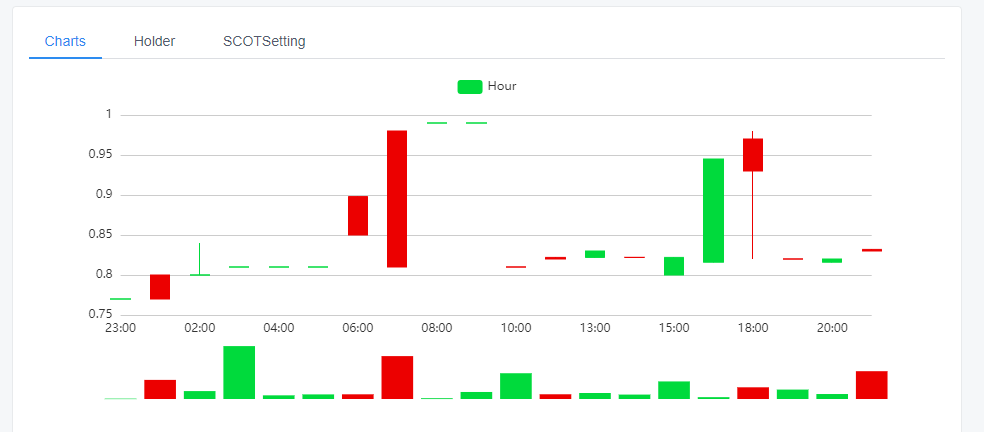Select the flat green candle at 08:00
Image resolution: width=984 pixels, height=432 pixels.
coord(437,123)
